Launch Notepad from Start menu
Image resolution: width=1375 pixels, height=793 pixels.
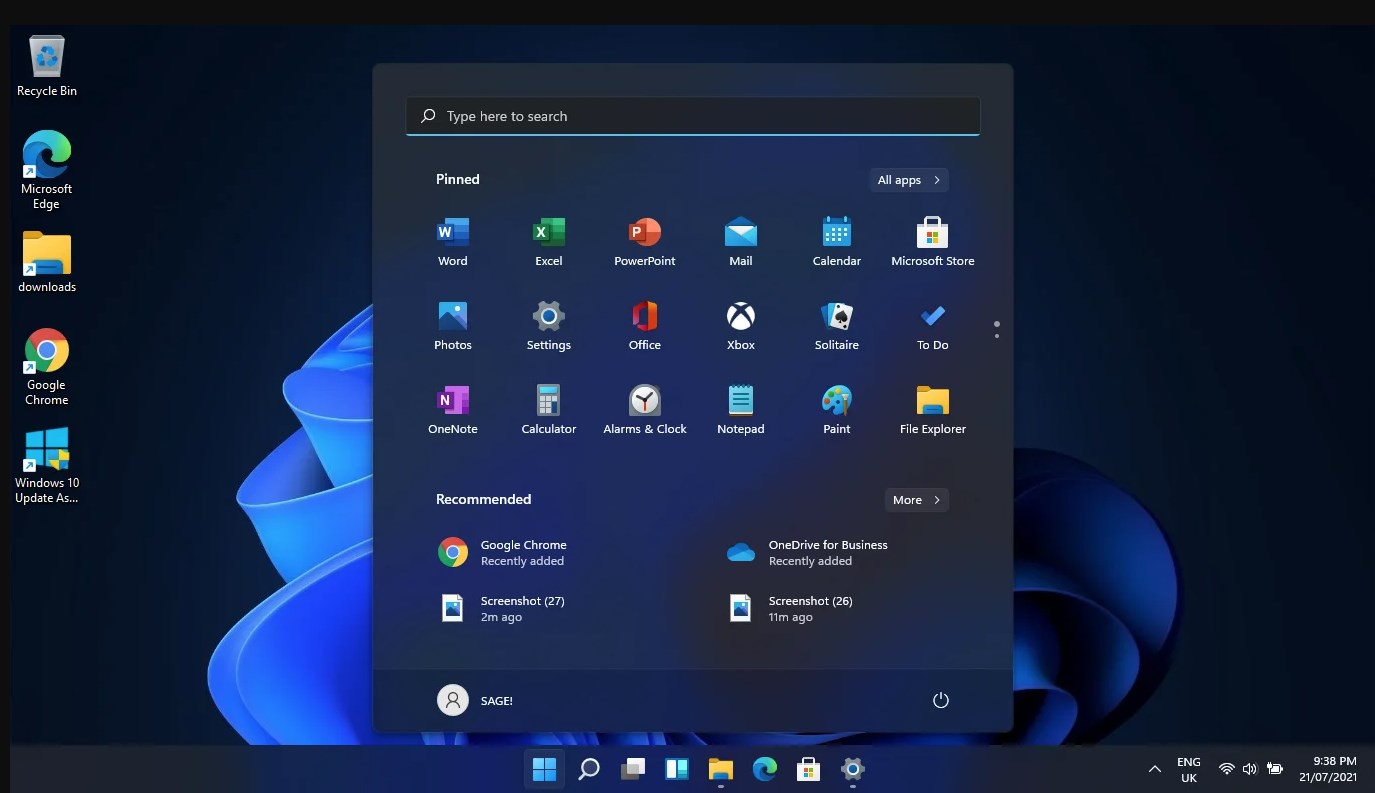[x=741, y=409]
